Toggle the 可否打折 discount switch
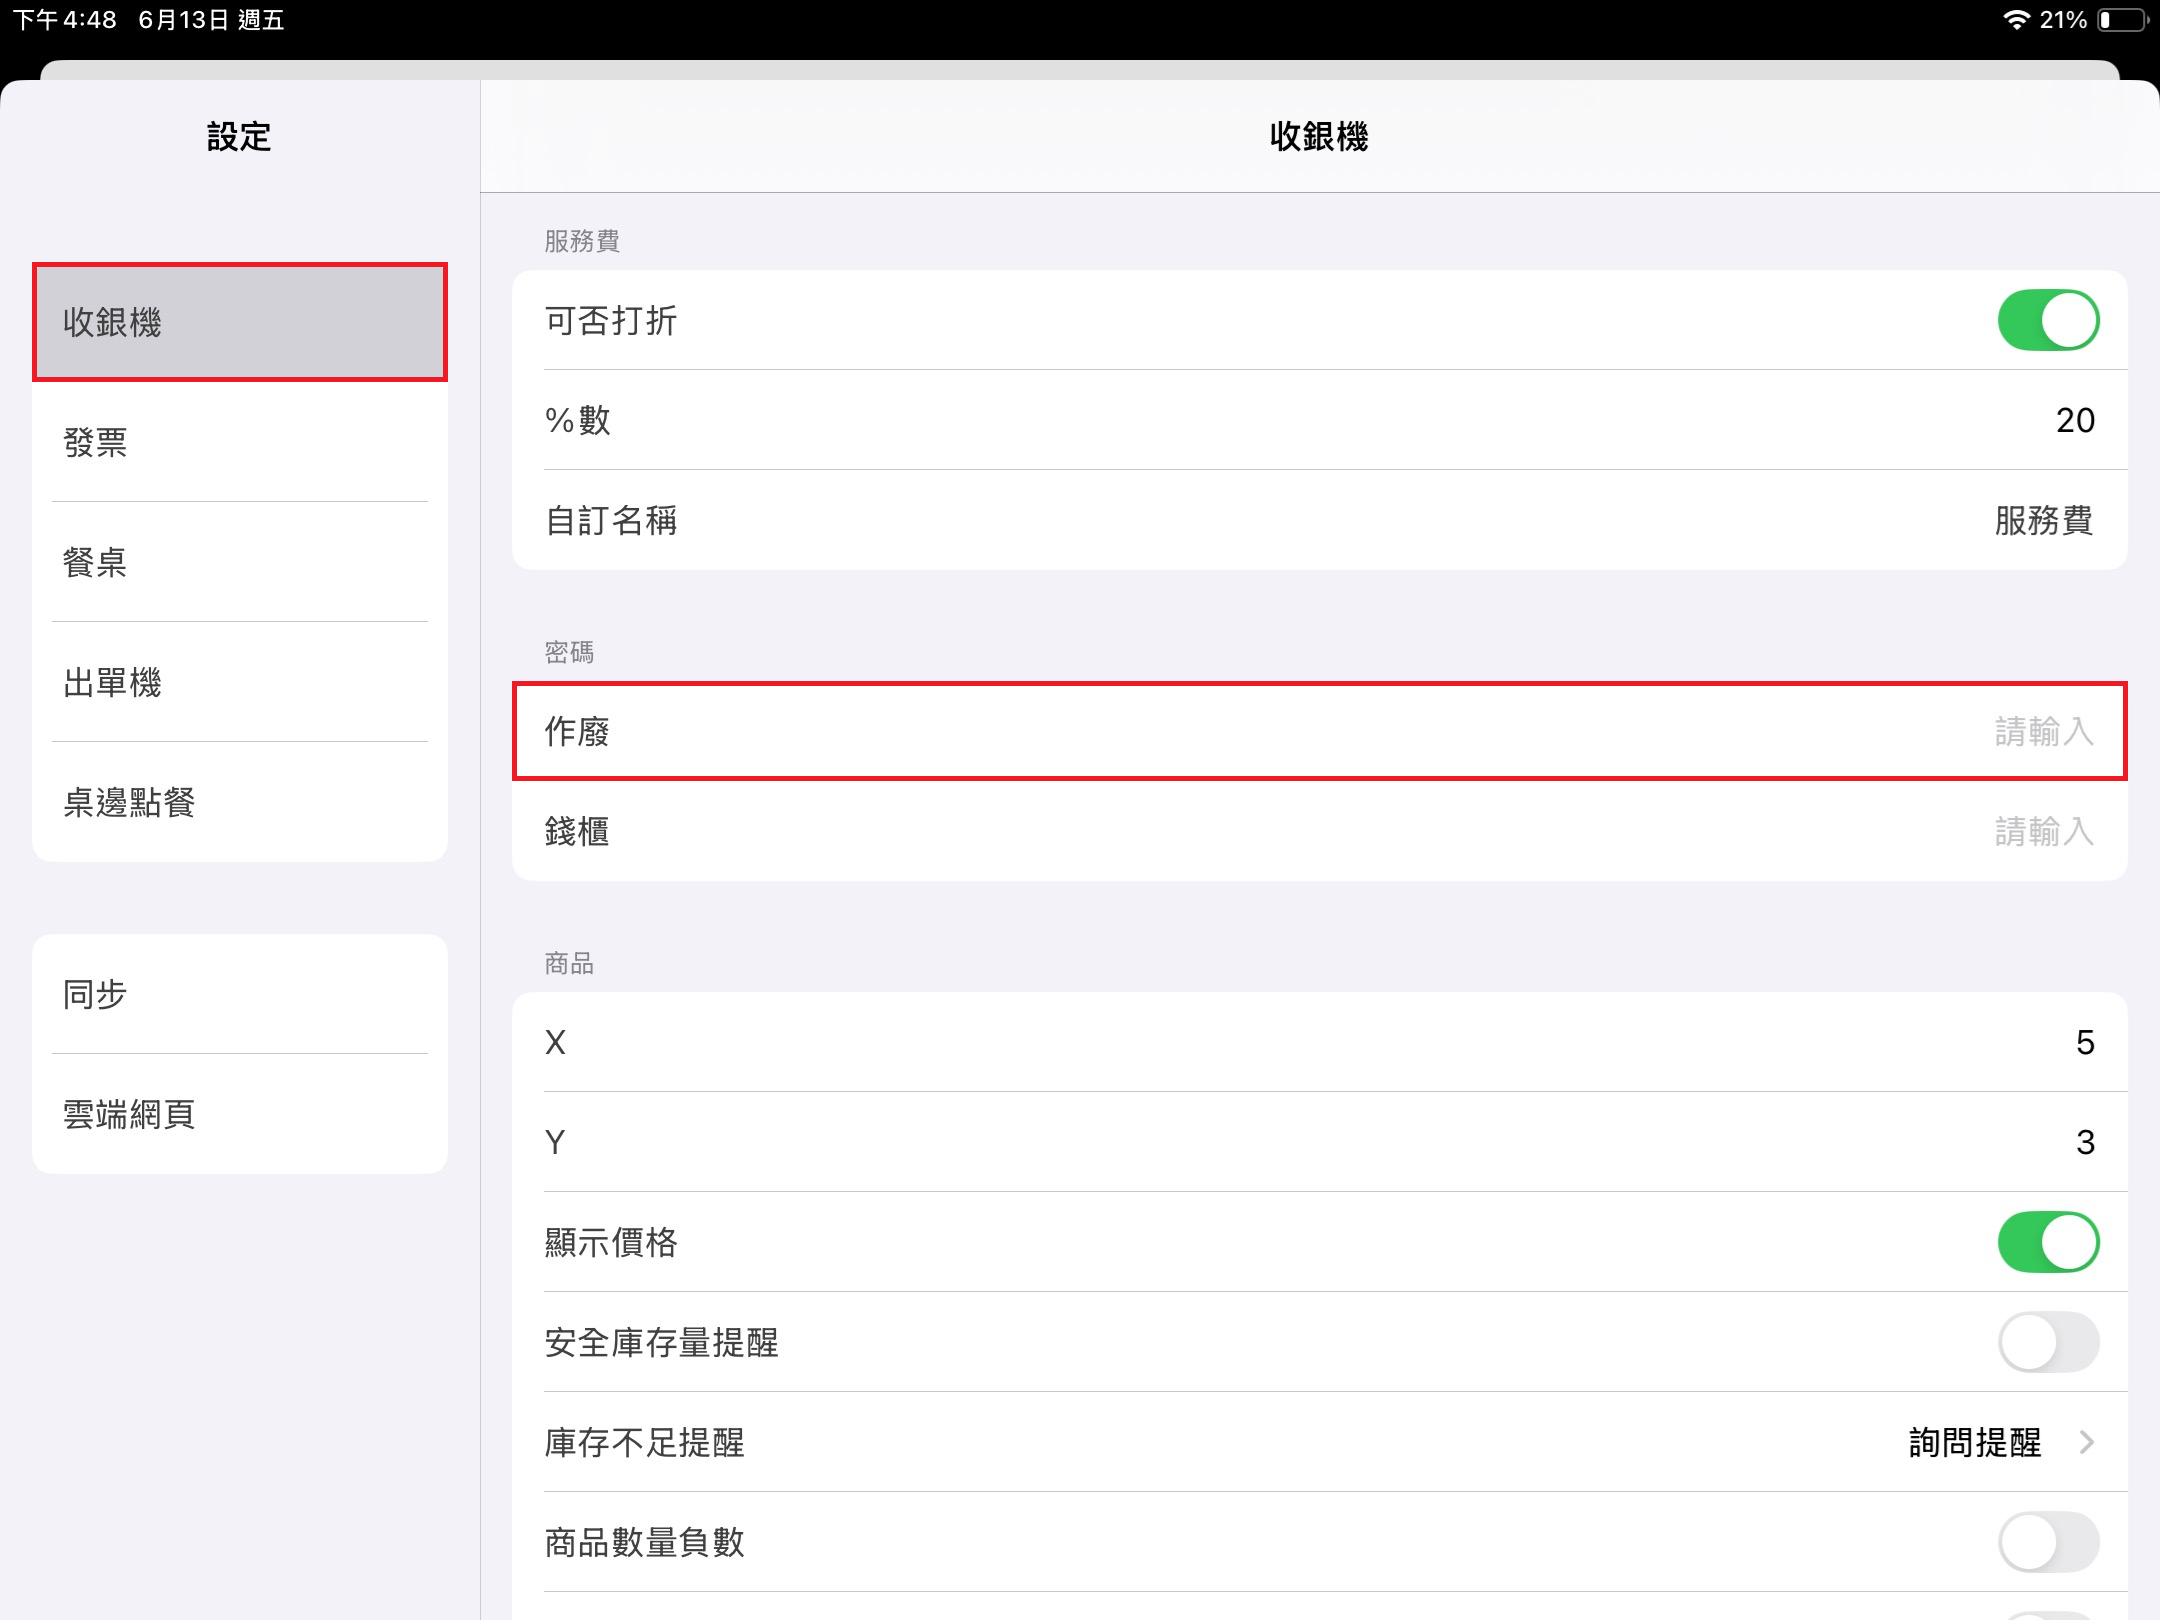Viewport: 2161px width, 1620px height. click(x=2047, y=321)
